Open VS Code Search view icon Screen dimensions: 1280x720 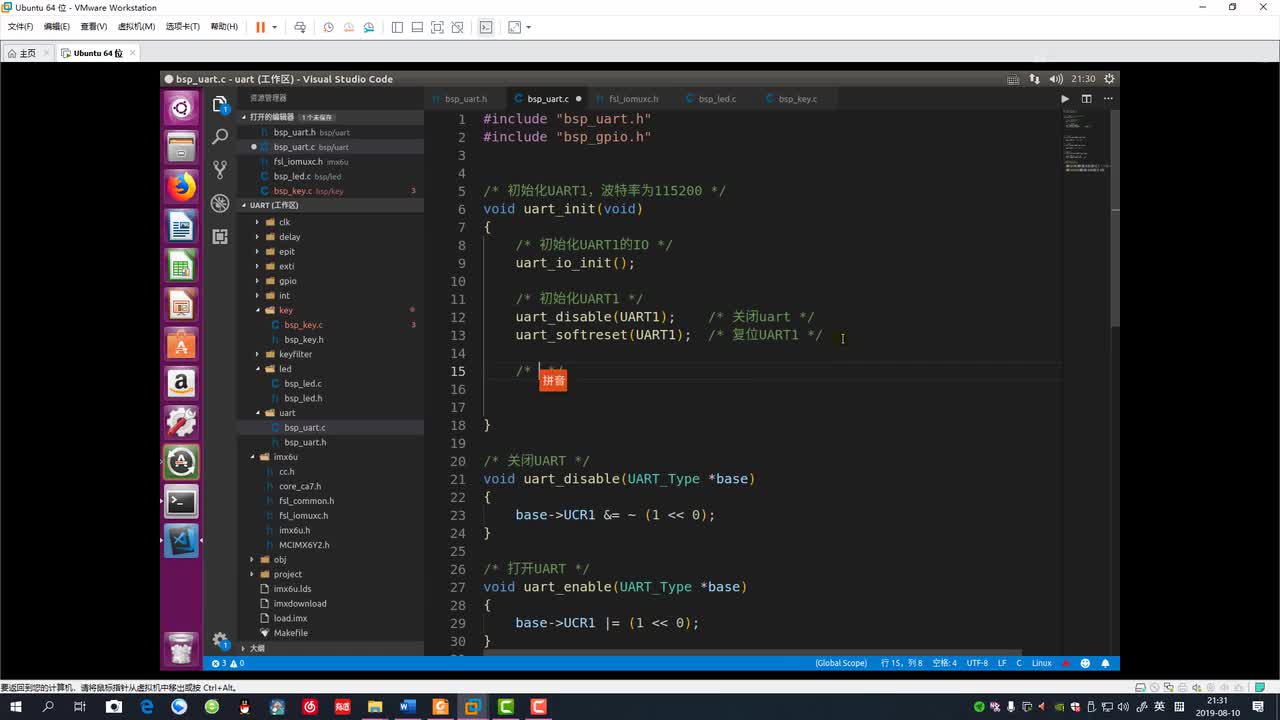220,137
